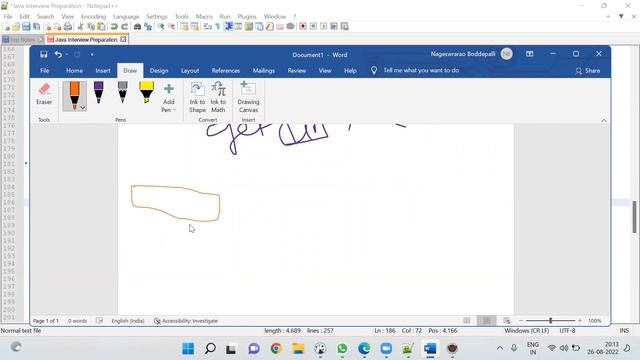Switch to Read Mode view icon
The image size is (640, 360).
point(467,320)
